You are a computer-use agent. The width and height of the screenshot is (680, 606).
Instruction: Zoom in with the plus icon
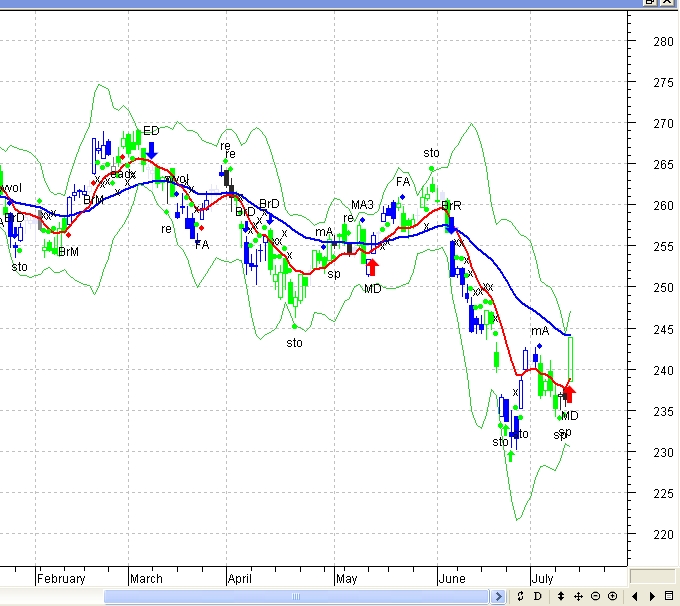(612, 597)
